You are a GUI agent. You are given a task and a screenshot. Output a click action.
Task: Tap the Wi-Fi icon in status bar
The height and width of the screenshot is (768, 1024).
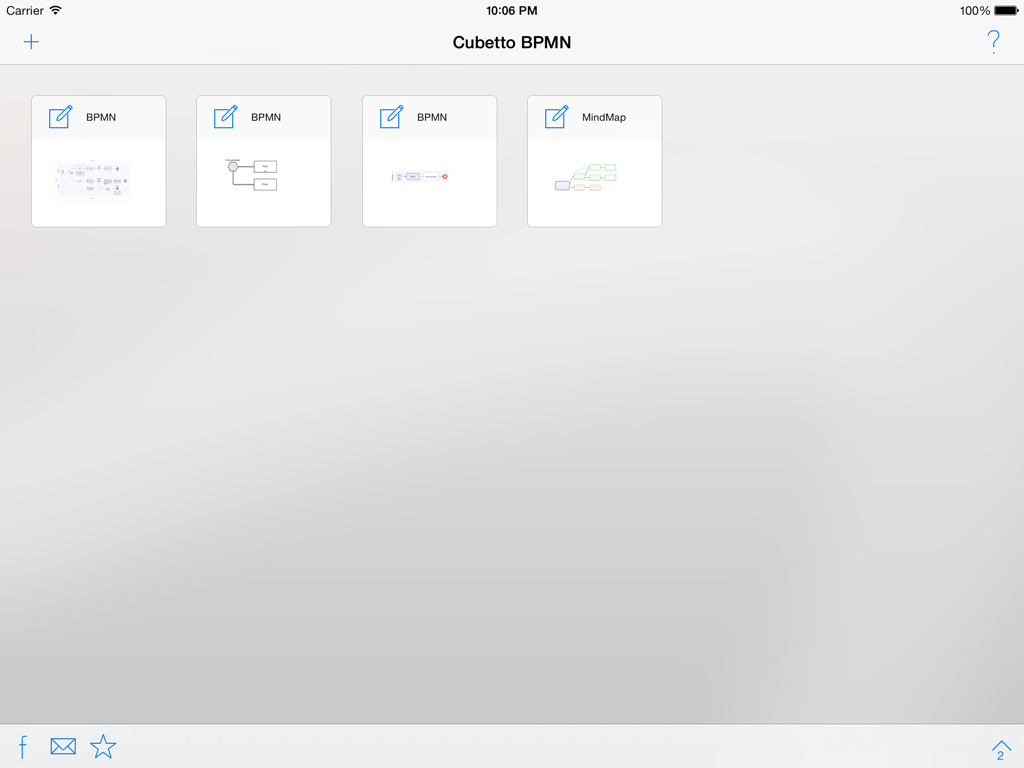click(x=56, y=10)
